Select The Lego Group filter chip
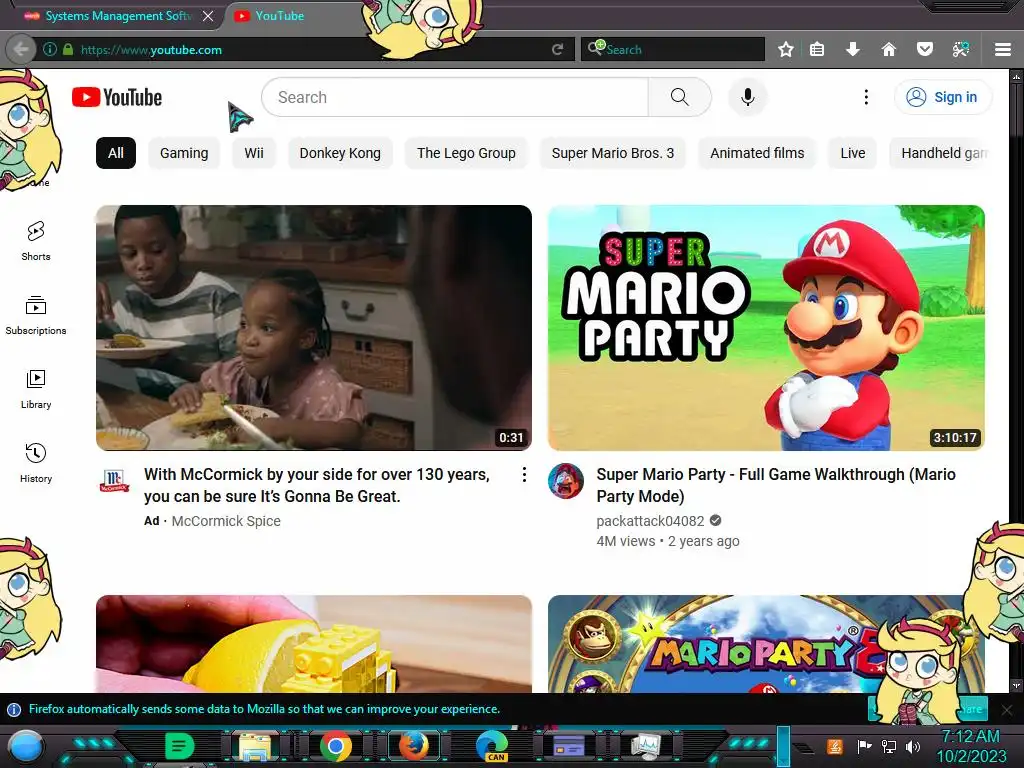 tap(466, 153)
